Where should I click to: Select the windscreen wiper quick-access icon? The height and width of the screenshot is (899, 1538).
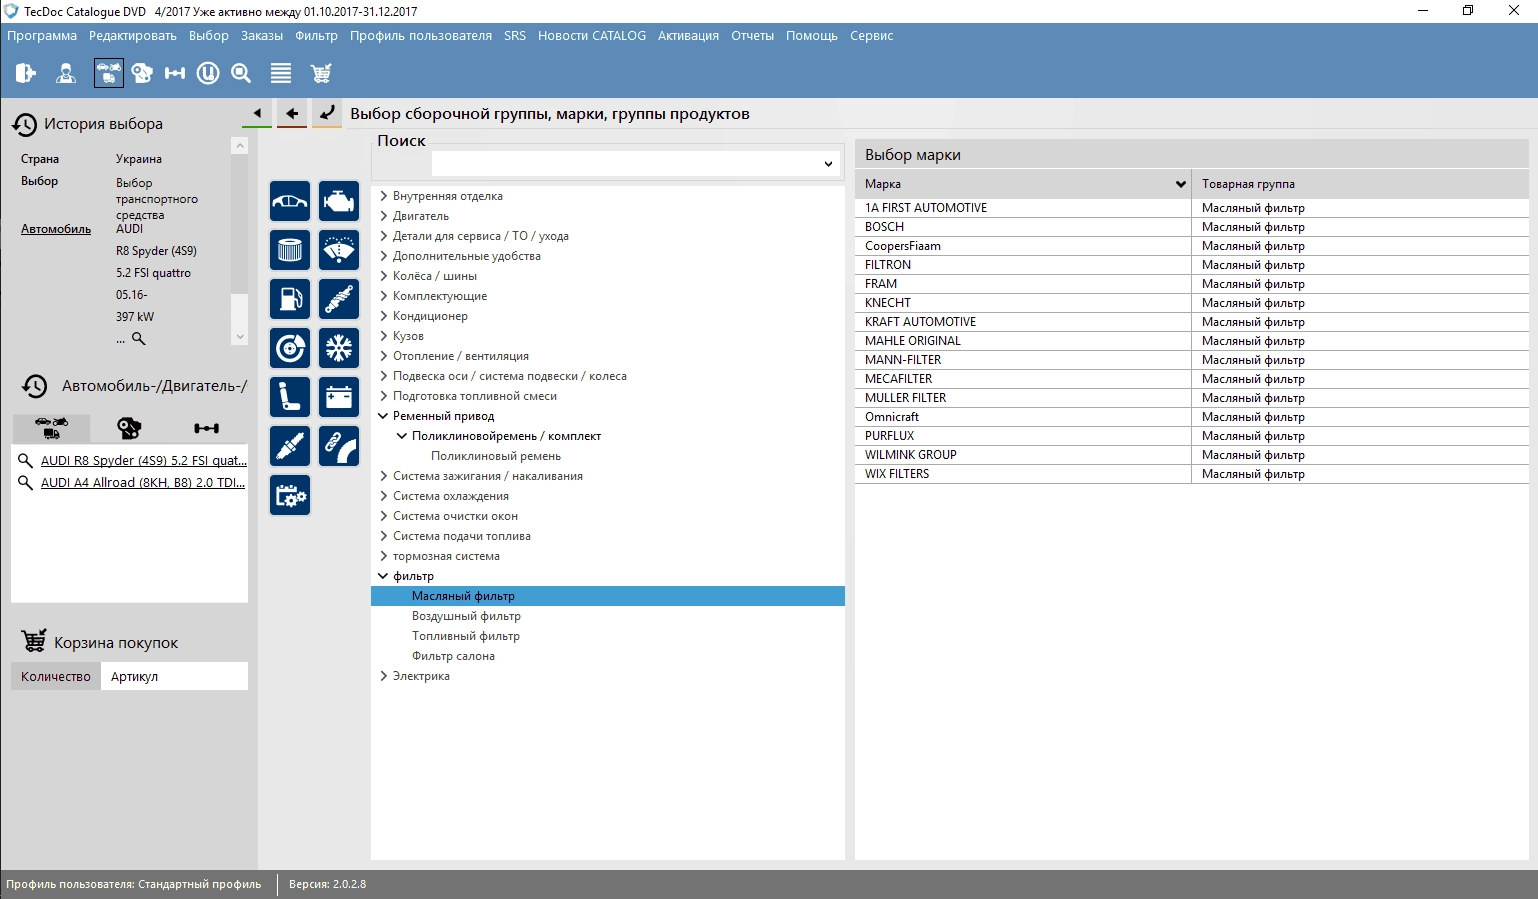339,250
